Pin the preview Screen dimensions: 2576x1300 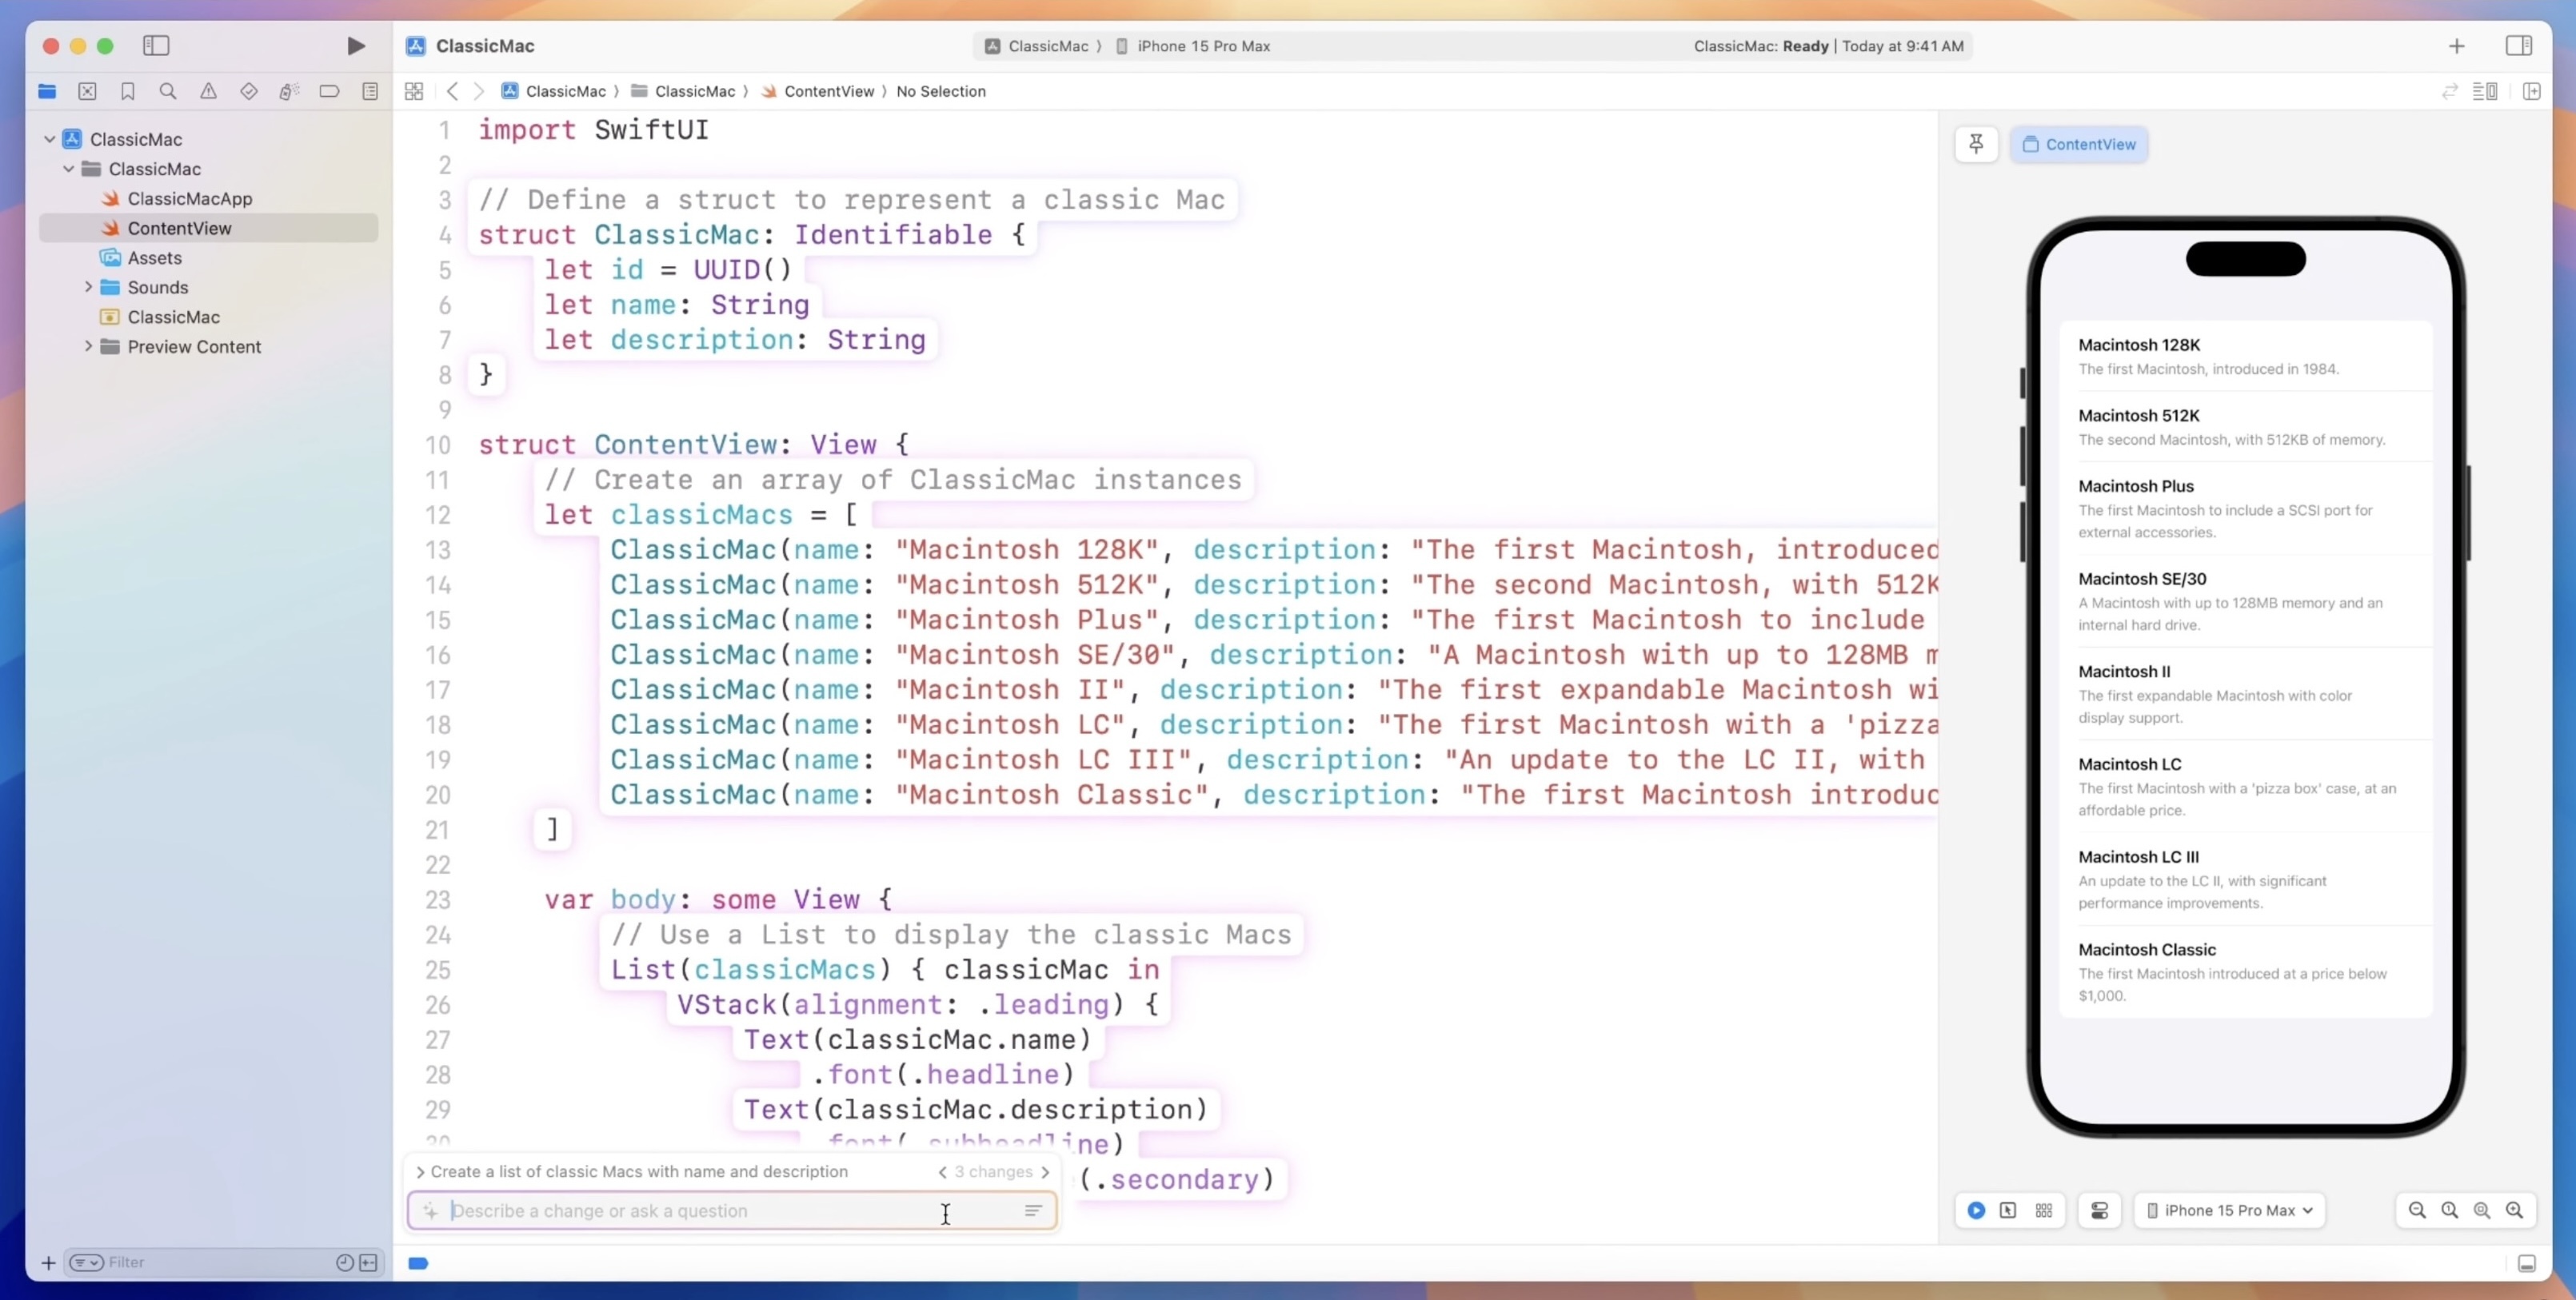point(1976,144)
